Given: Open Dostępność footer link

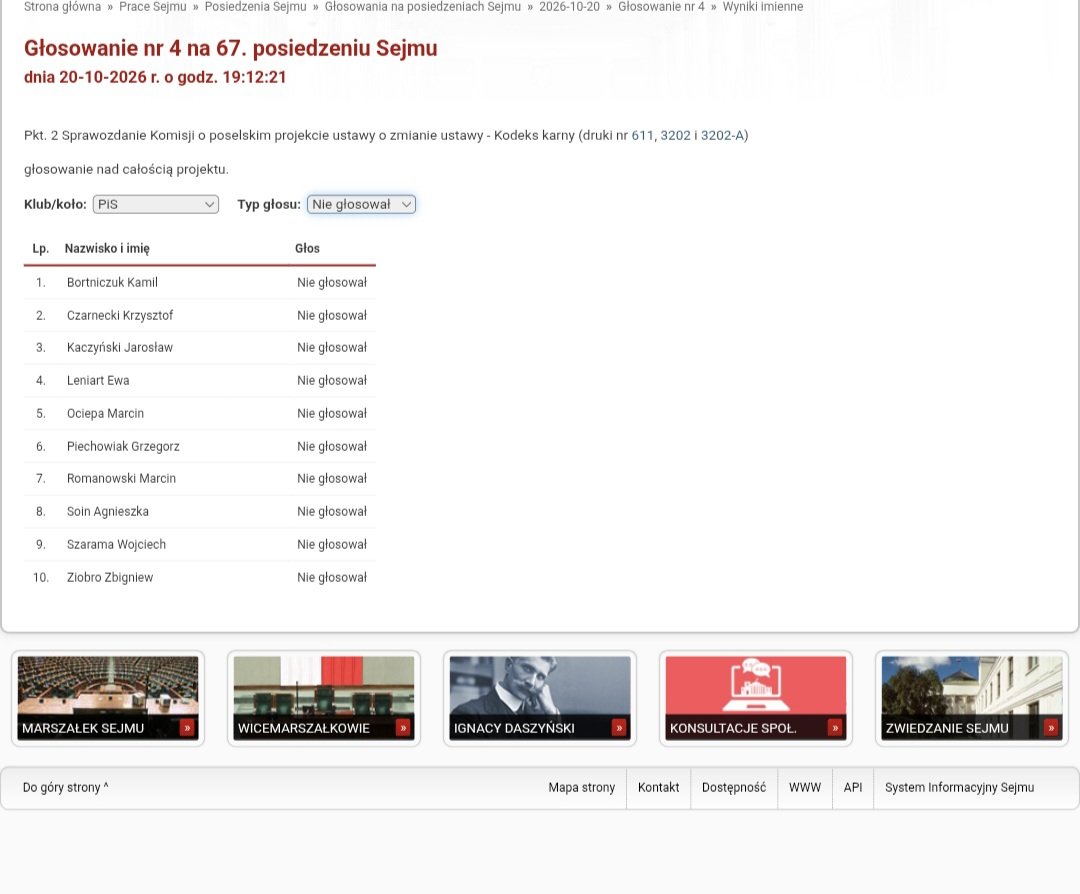Looking at the screenshot, I should click(734, 787).
